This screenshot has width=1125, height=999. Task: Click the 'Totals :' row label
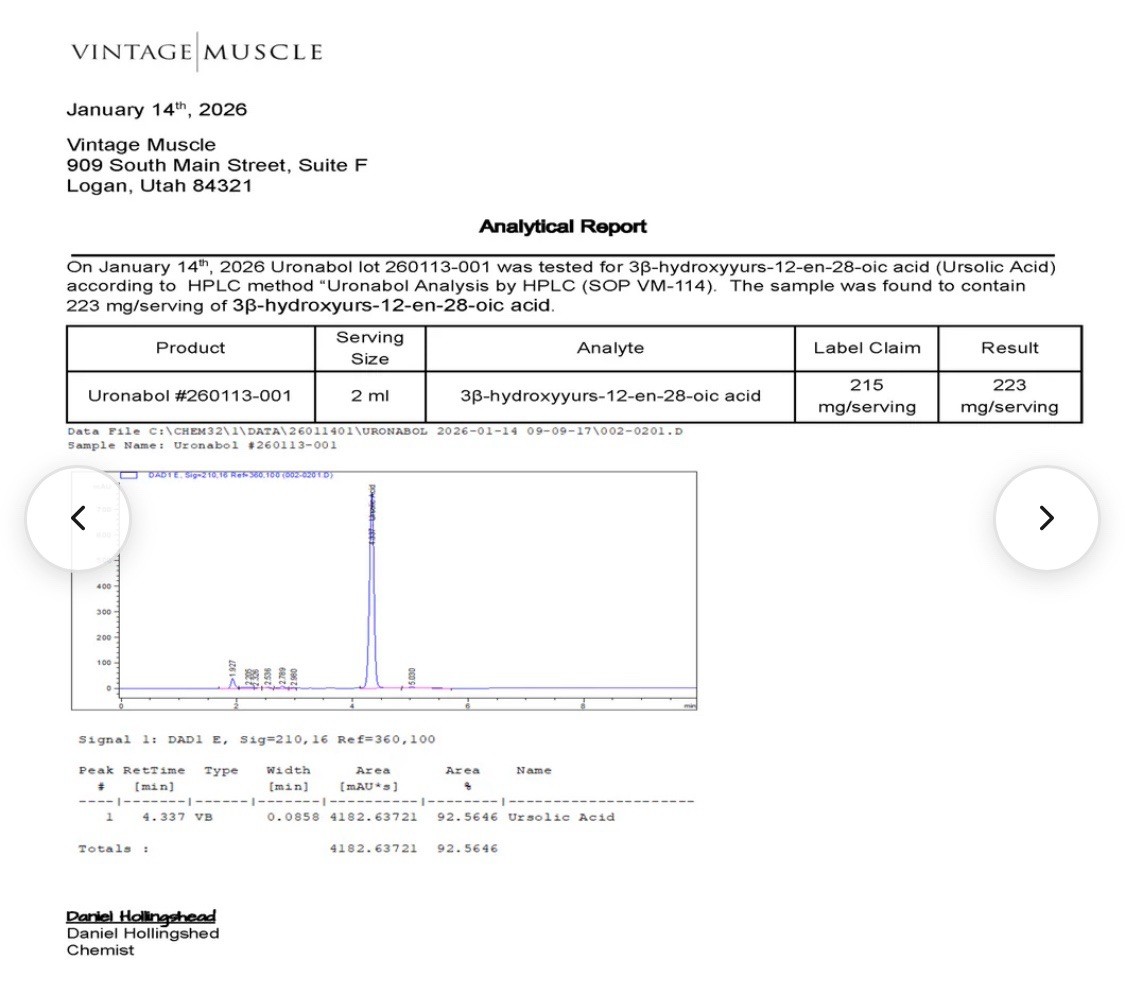(113, 849)
